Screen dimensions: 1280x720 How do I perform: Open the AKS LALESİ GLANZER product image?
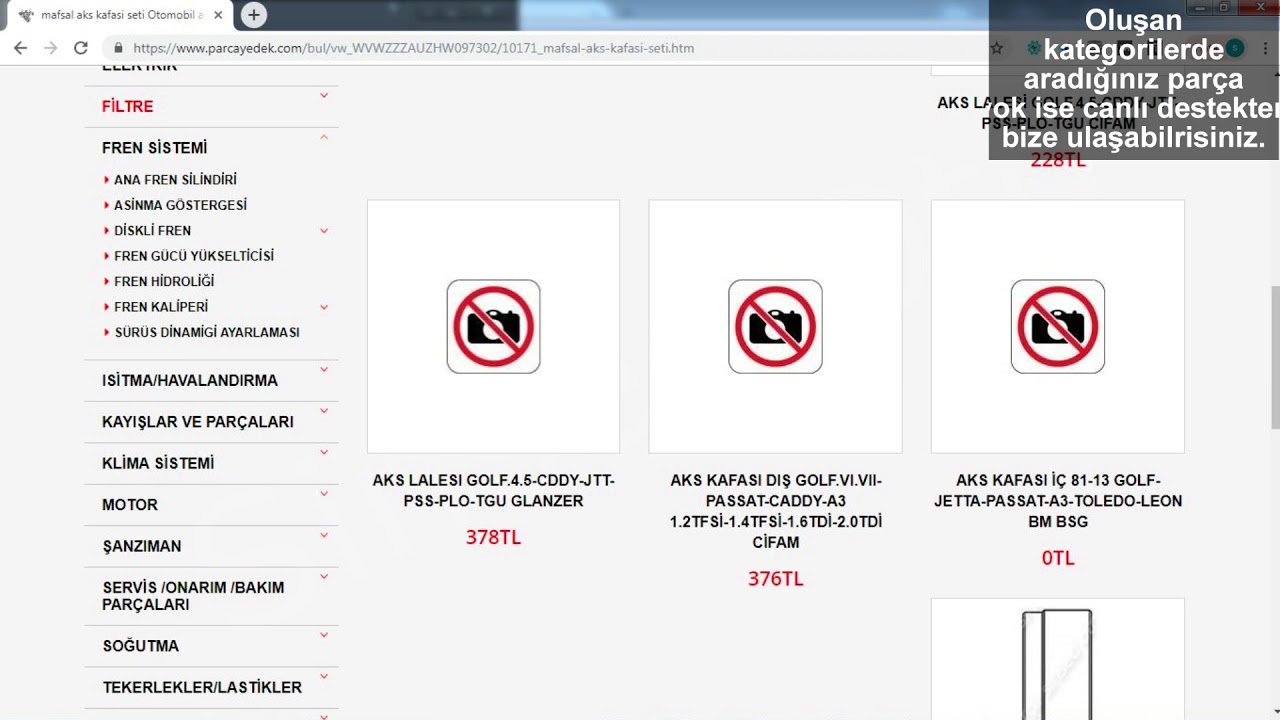pos(493,326)
